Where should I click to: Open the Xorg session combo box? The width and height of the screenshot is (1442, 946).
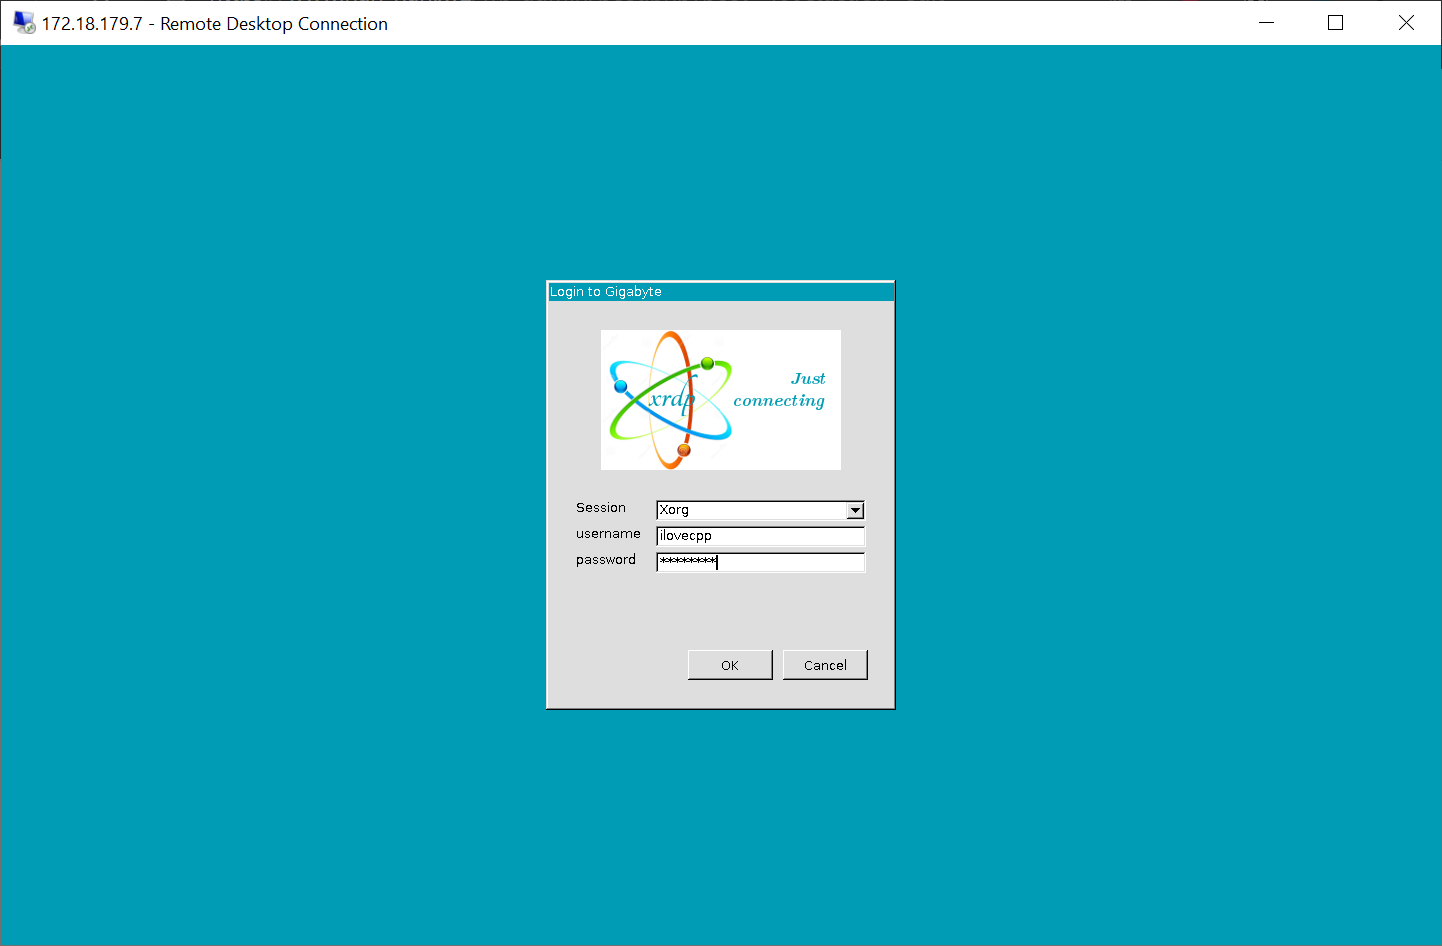click(x=751, y=510)
